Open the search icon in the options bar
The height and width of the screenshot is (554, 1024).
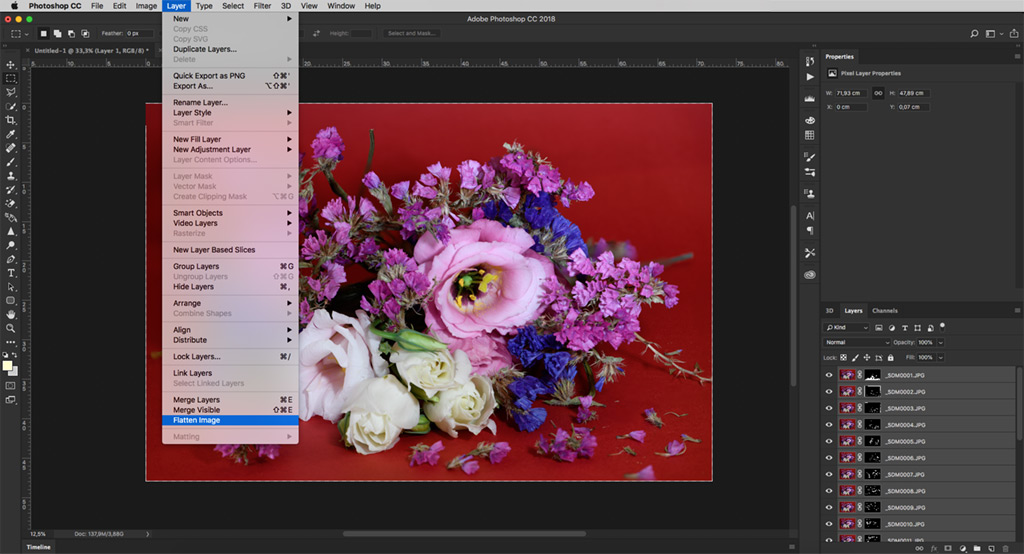pos(973,33)
